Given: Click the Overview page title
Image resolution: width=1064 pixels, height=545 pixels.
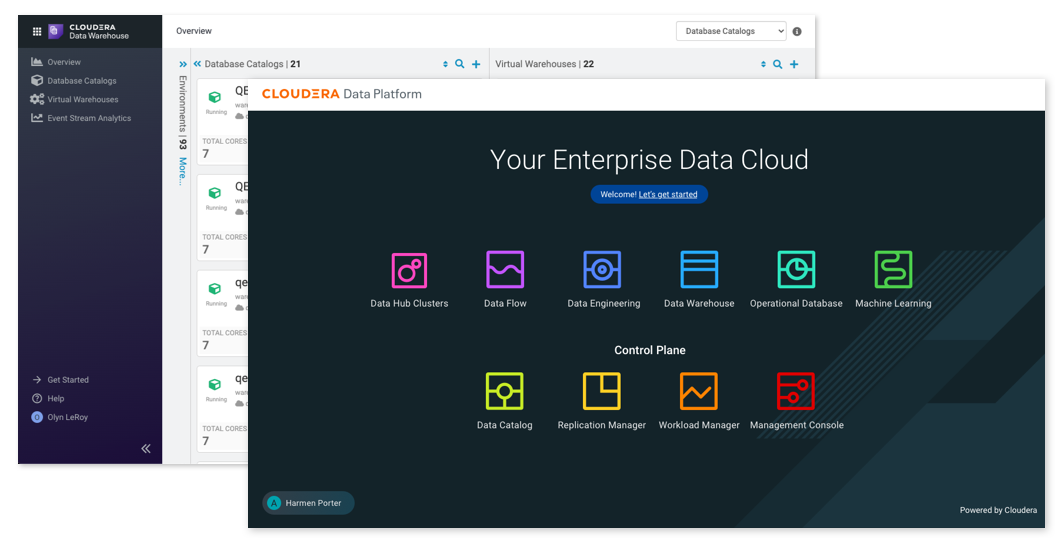Looking at the screenshot, I should click(194, 31).
